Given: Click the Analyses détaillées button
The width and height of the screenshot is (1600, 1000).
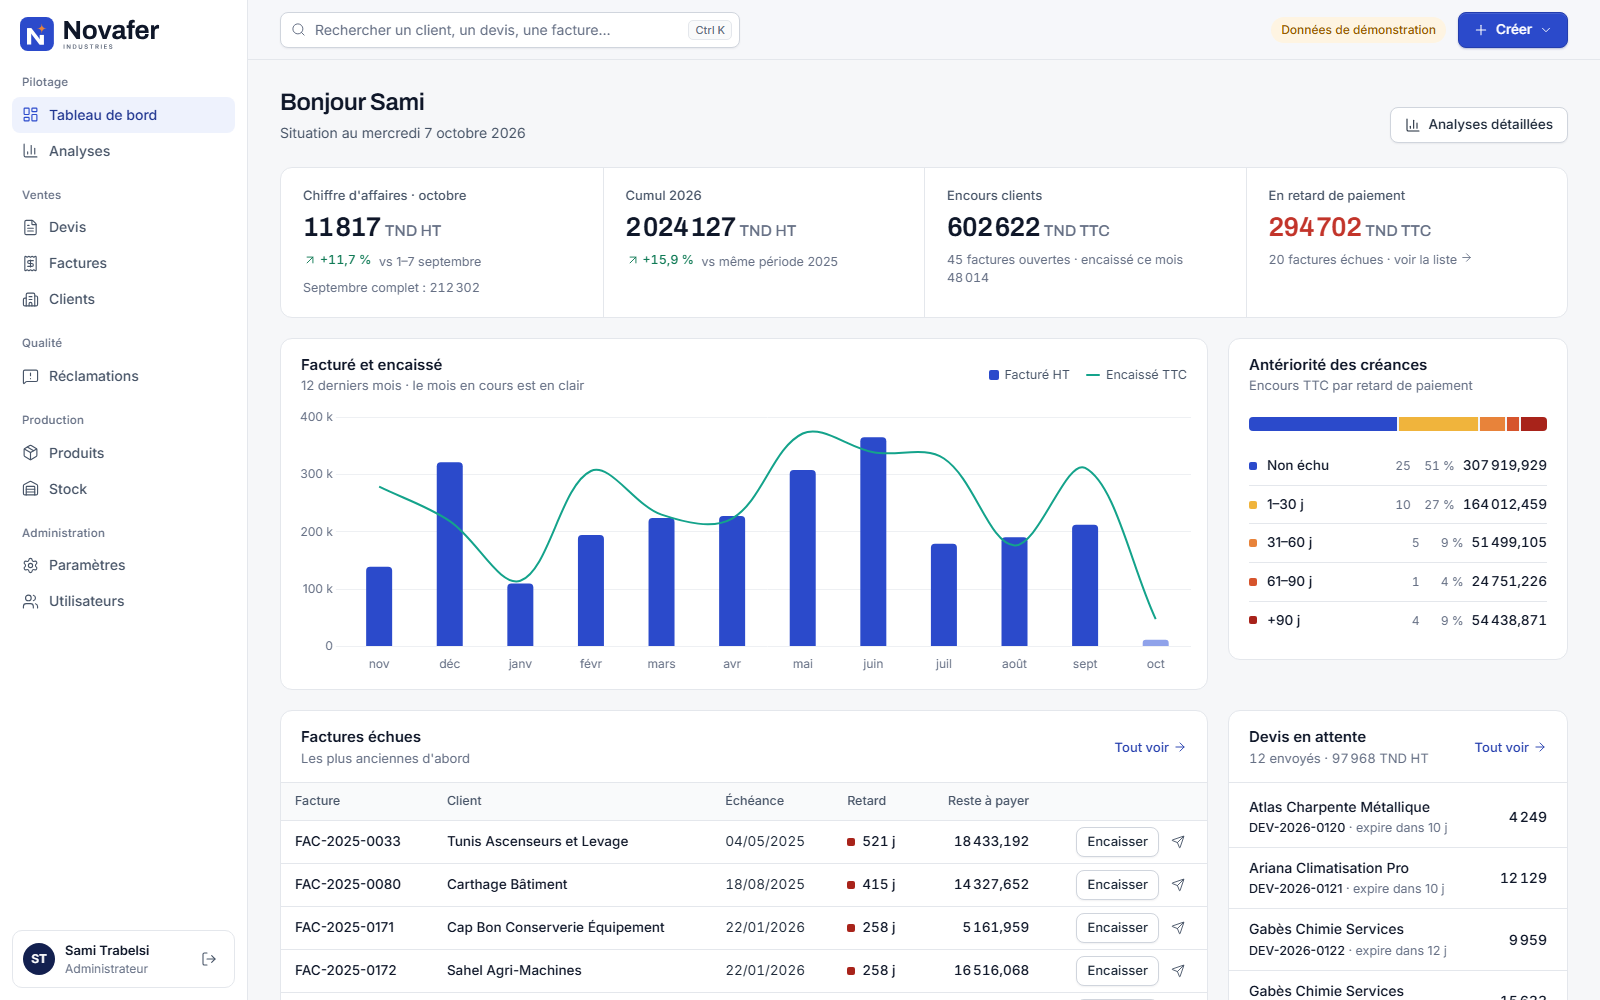Looking at the screenshot, I should click(1478, 125).
